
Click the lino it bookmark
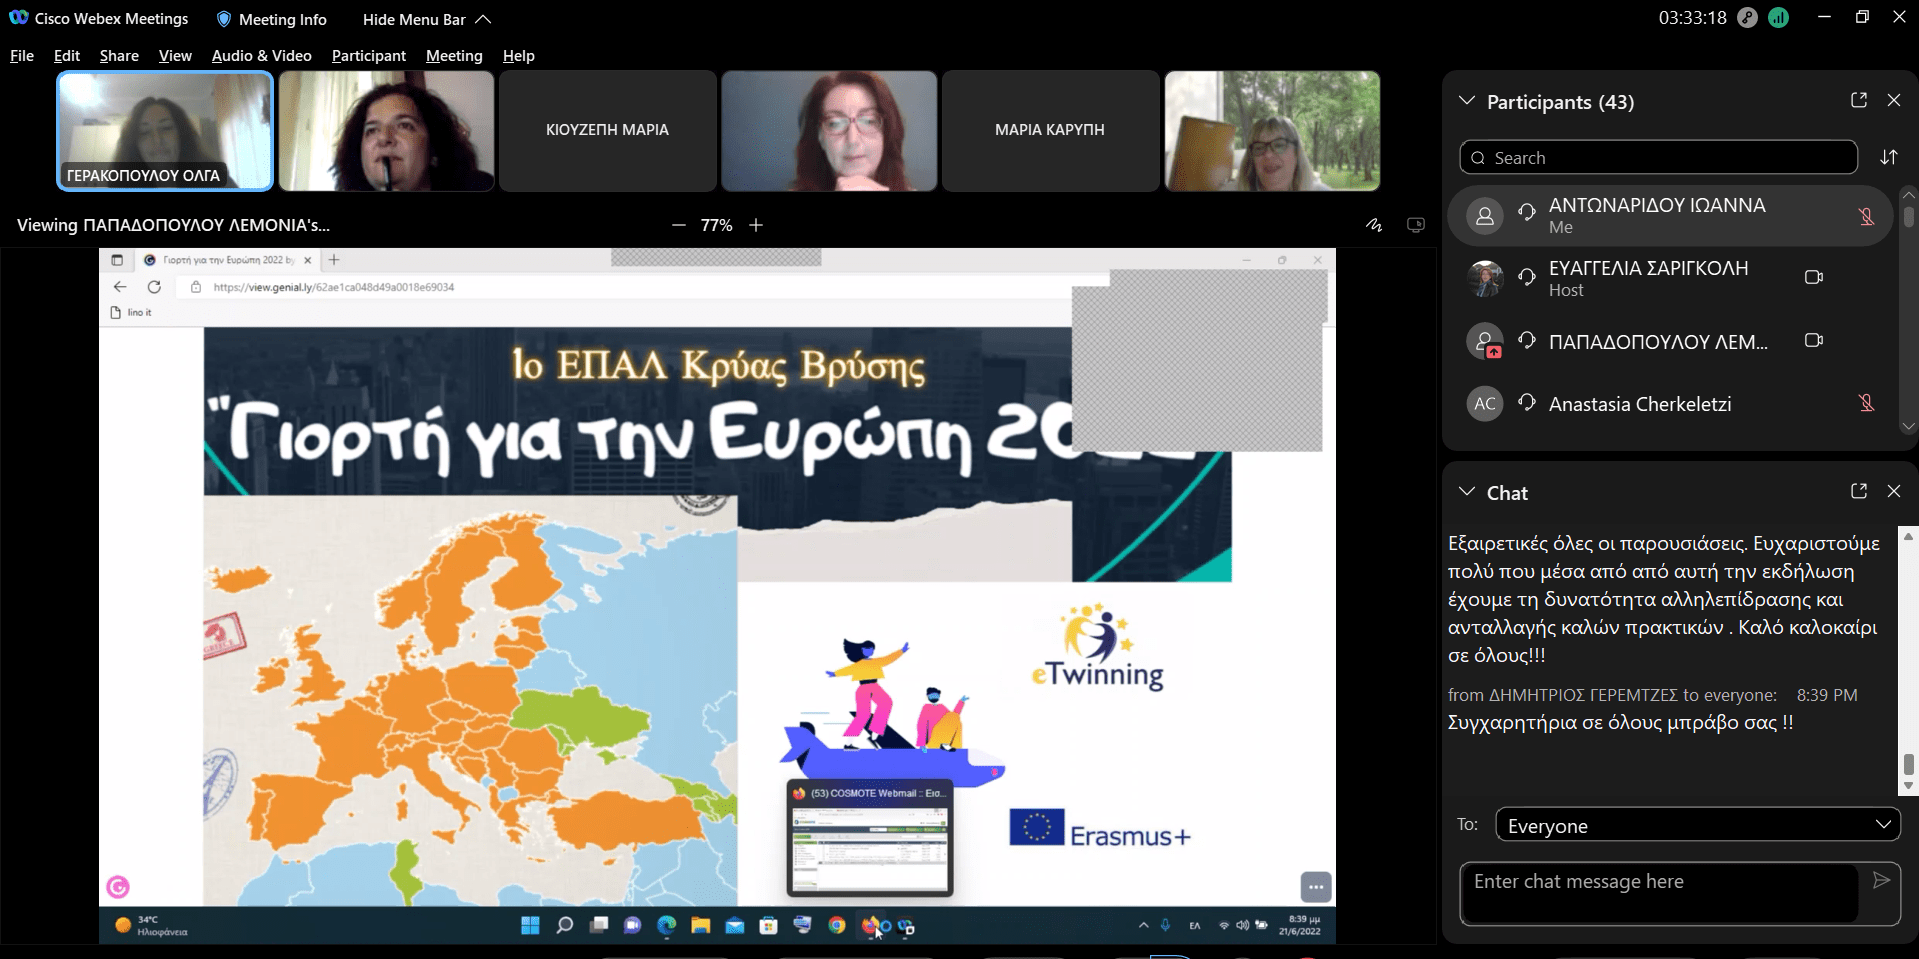pos(131,312)
